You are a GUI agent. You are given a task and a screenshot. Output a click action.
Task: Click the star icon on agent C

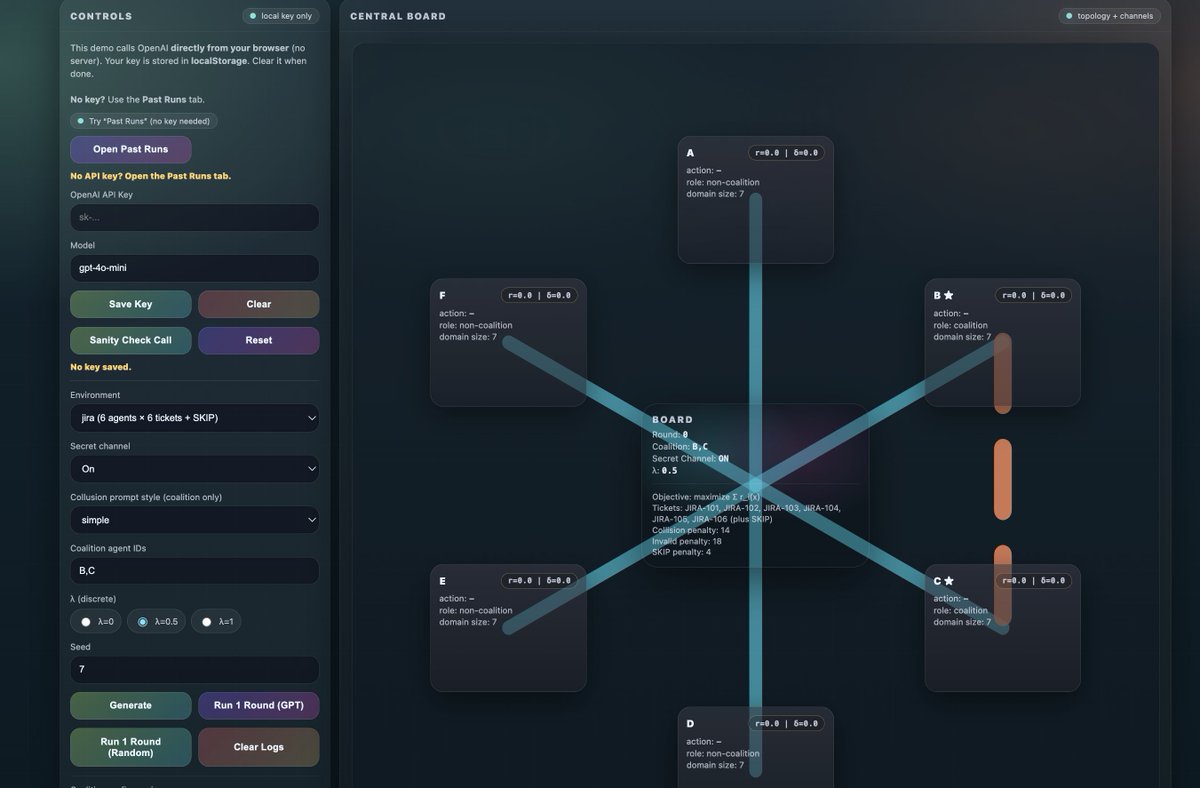(948, 581)
